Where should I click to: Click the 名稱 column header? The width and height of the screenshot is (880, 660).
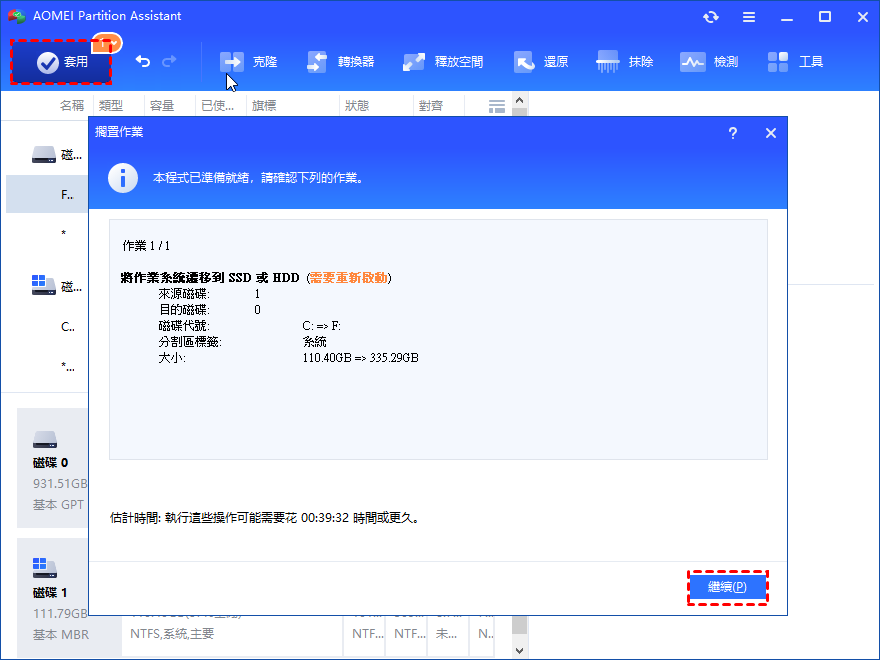point(71,106)
